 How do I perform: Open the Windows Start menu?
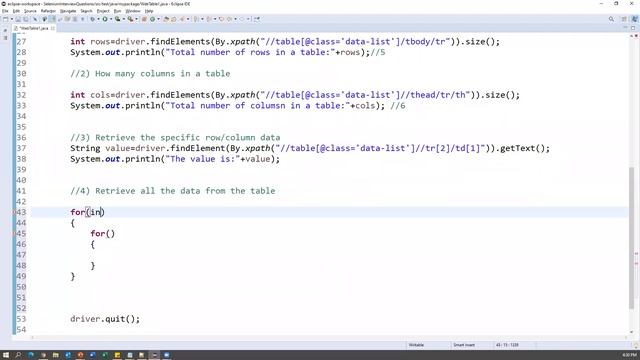pos(6,355)
